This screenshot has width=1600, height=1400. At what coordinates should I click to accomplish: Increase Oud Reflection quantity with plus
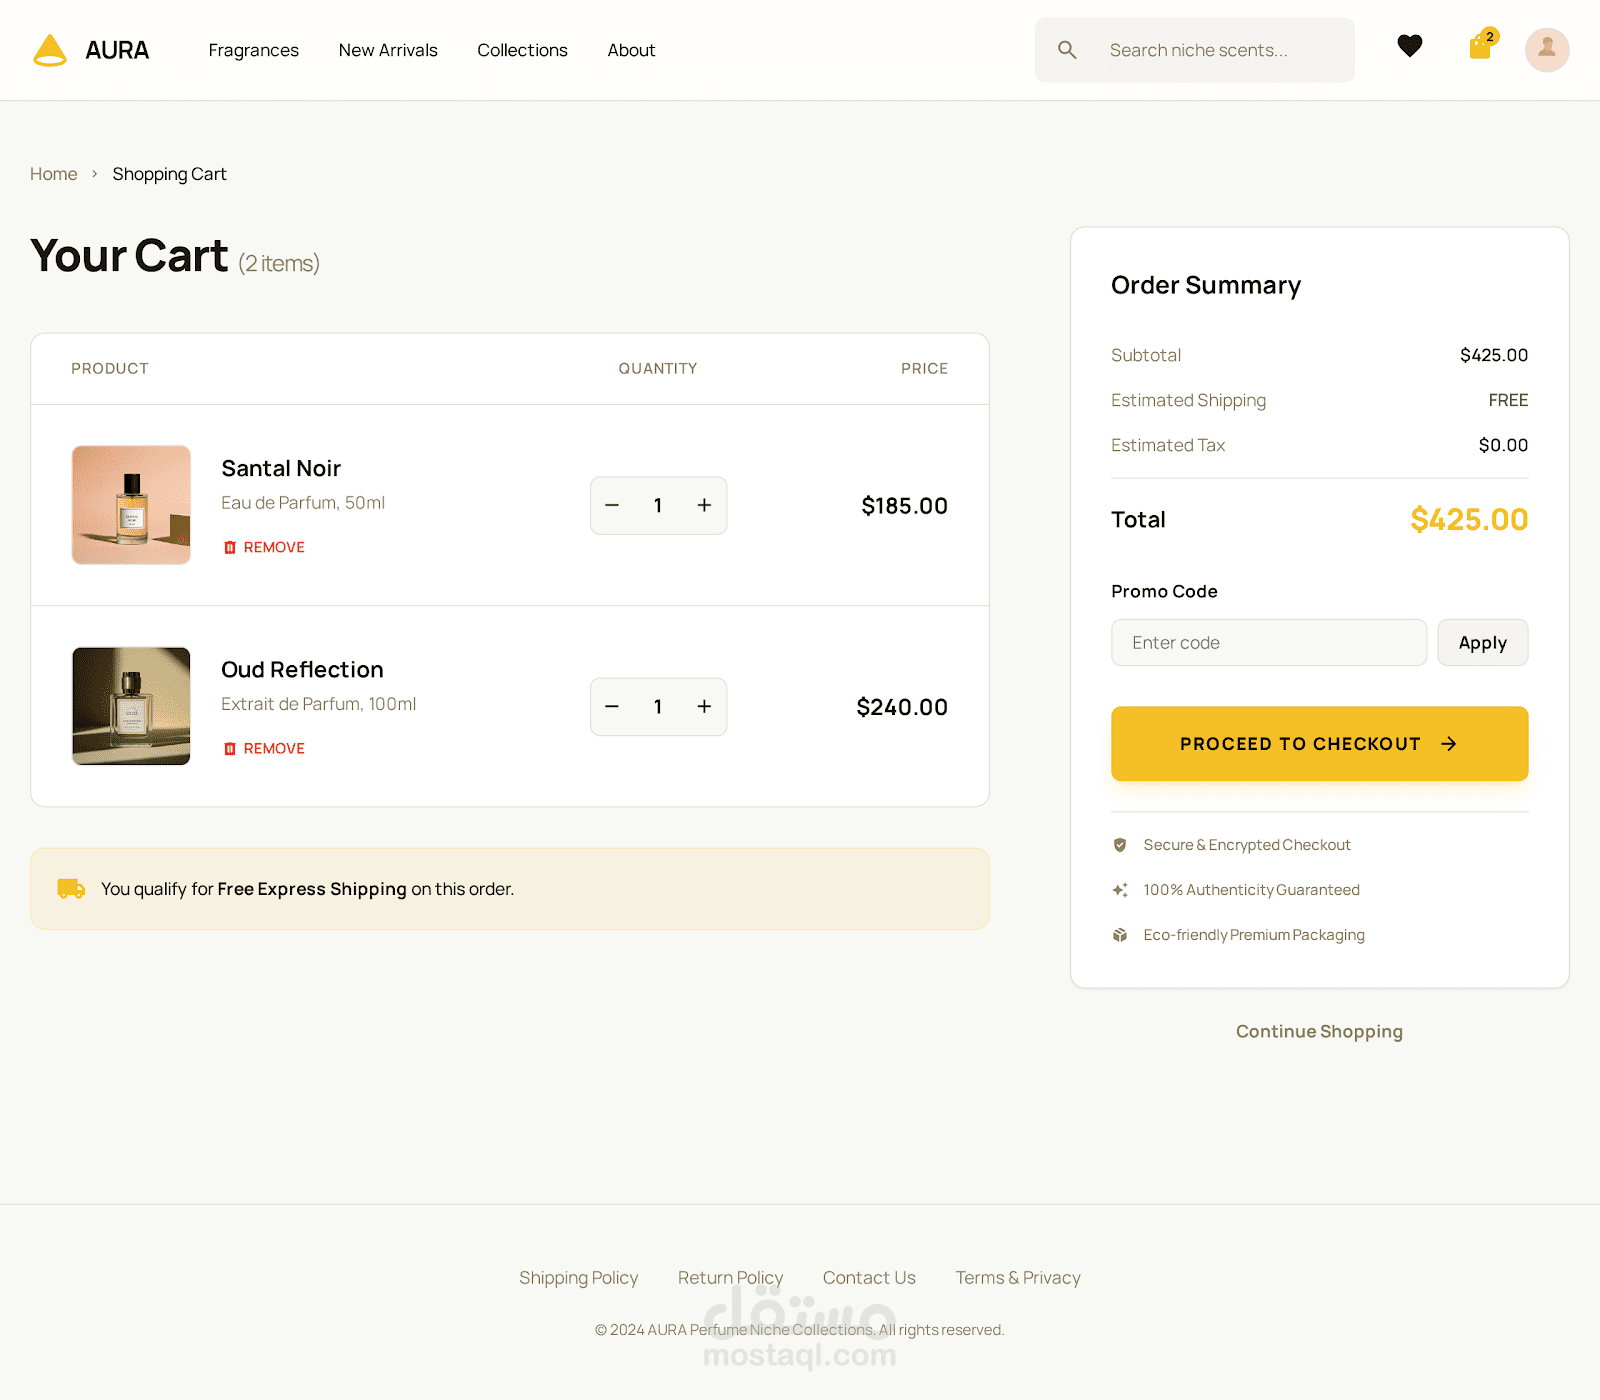tap(704, 707)
